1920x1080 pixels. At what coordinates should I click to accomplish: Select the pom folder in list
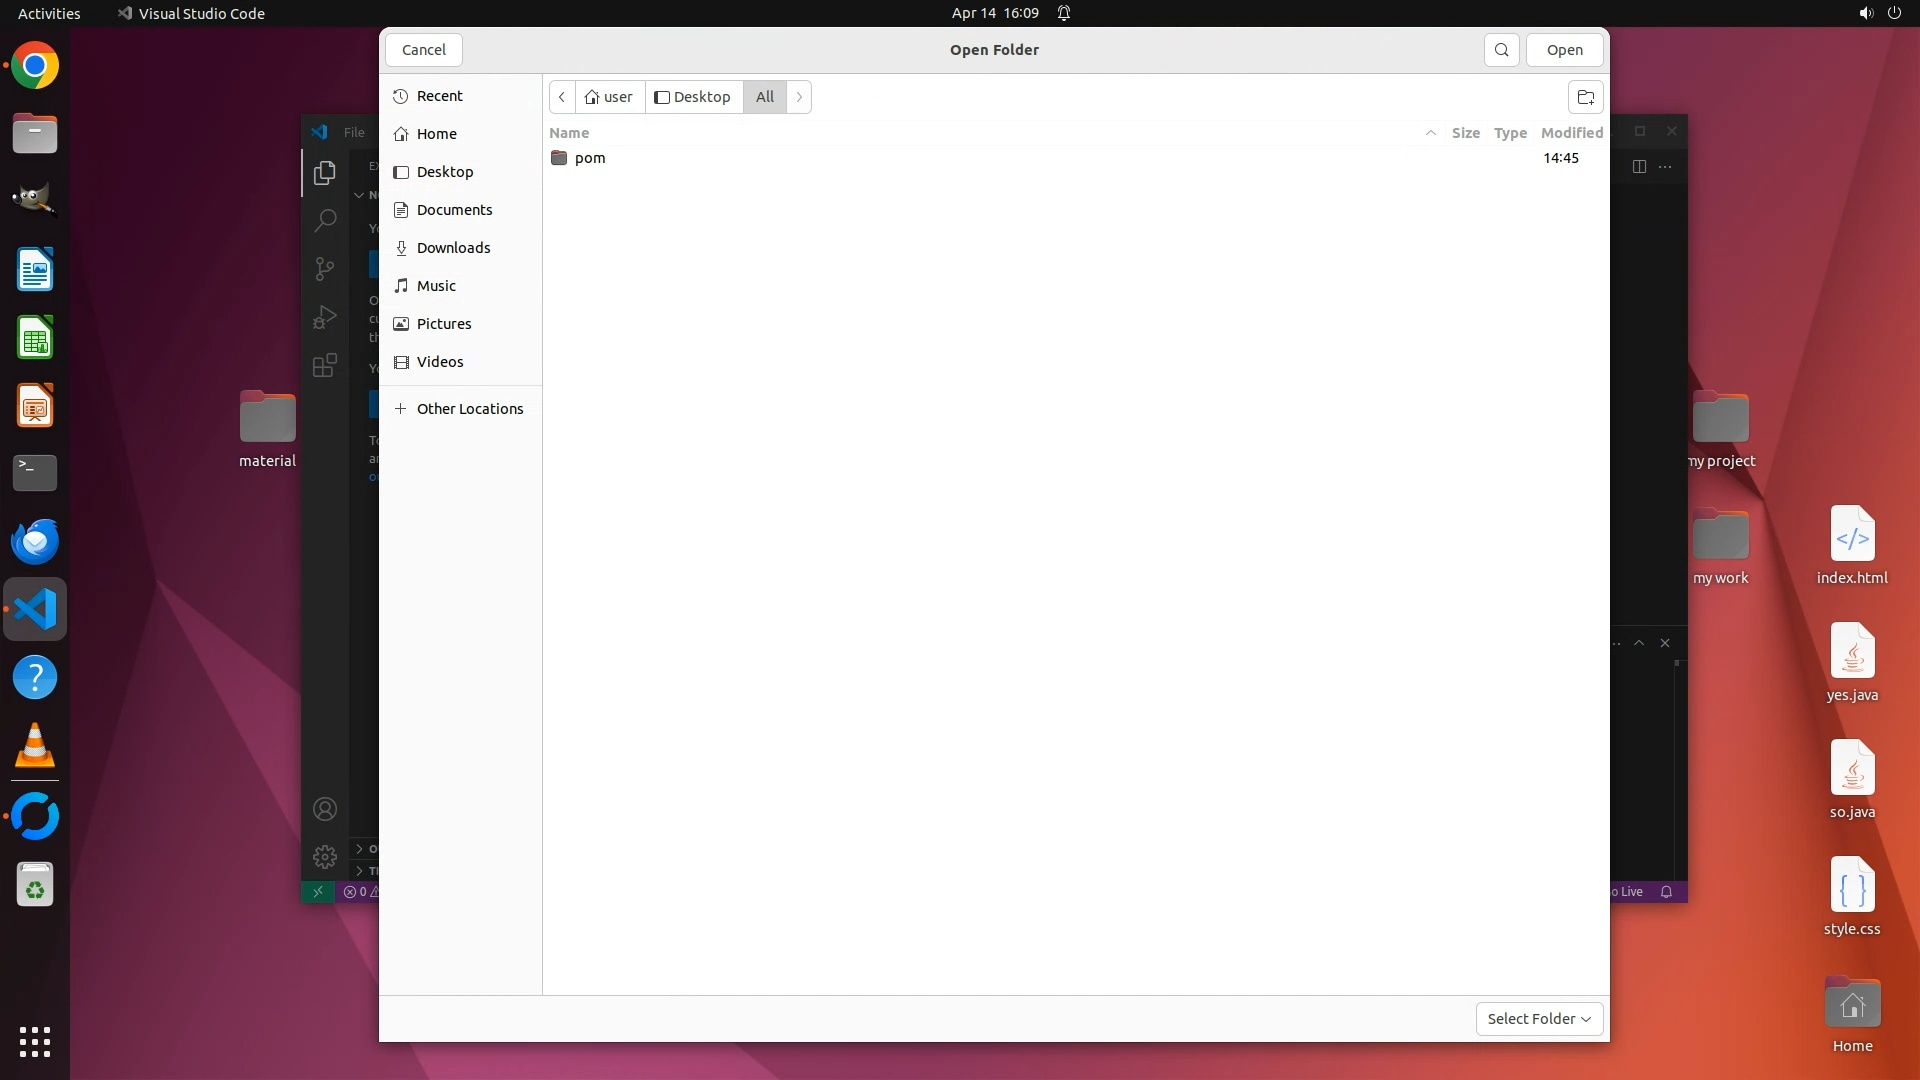click(590, 158)
